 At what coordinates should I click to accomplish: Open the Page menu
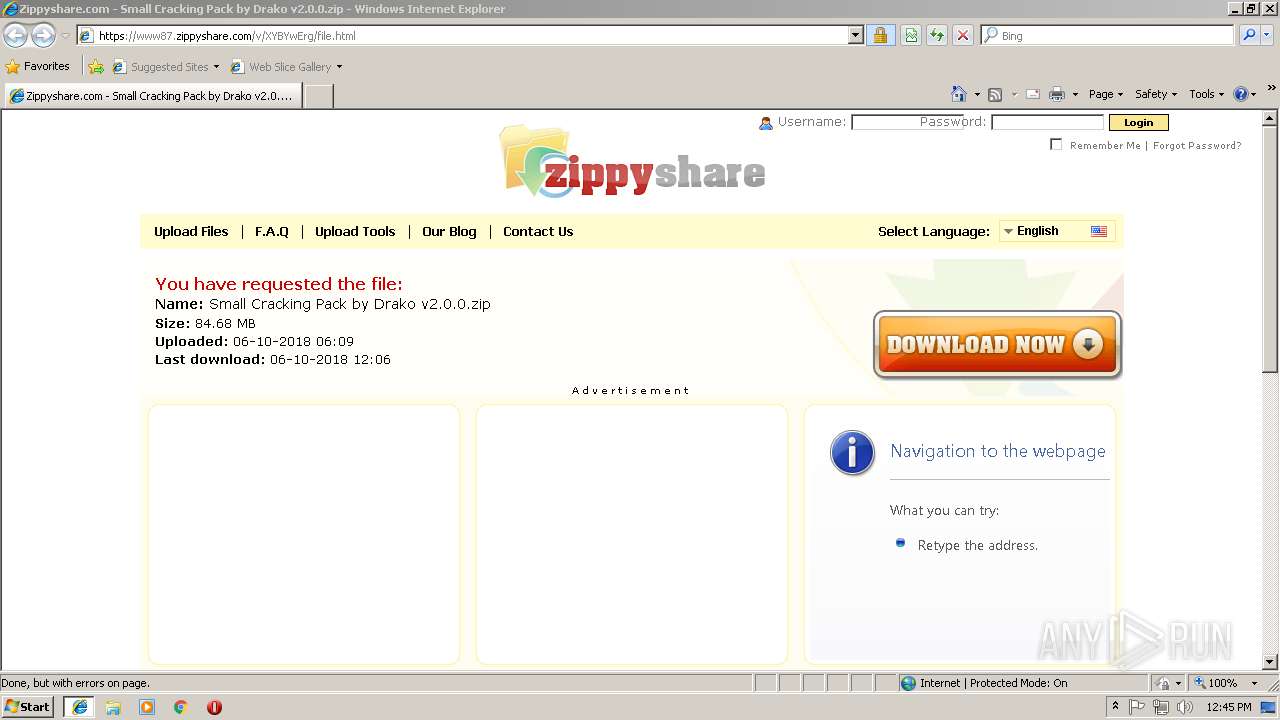[1106, 94]
